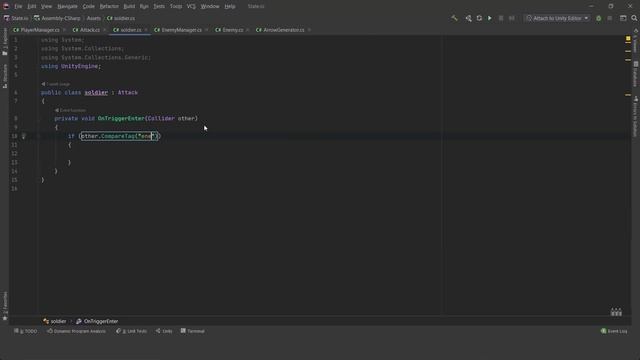This screenshot has height=360, width=640.
Task: Open the VCS menu
Action: click(x=191, y=7)
